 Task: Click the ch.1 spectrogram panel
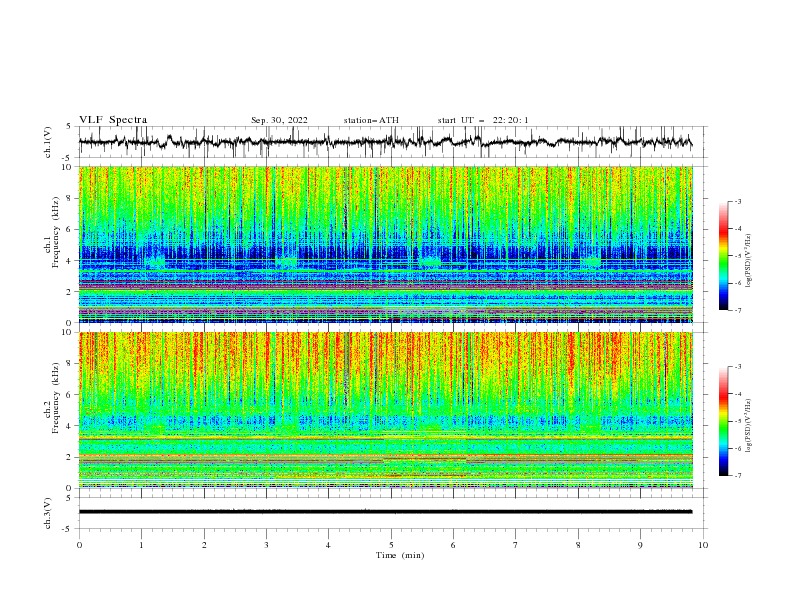click(385, 244)
